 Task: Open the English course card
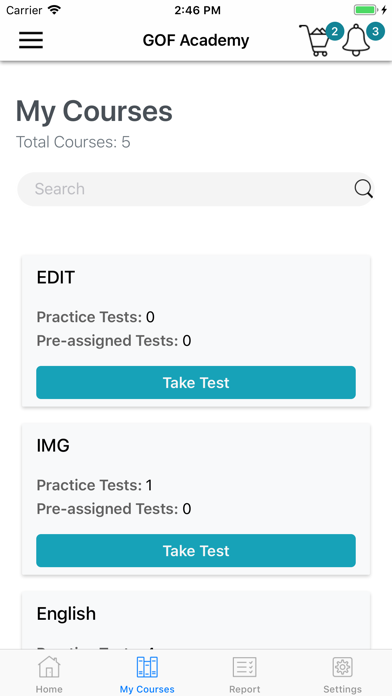(x=196, y=620)
